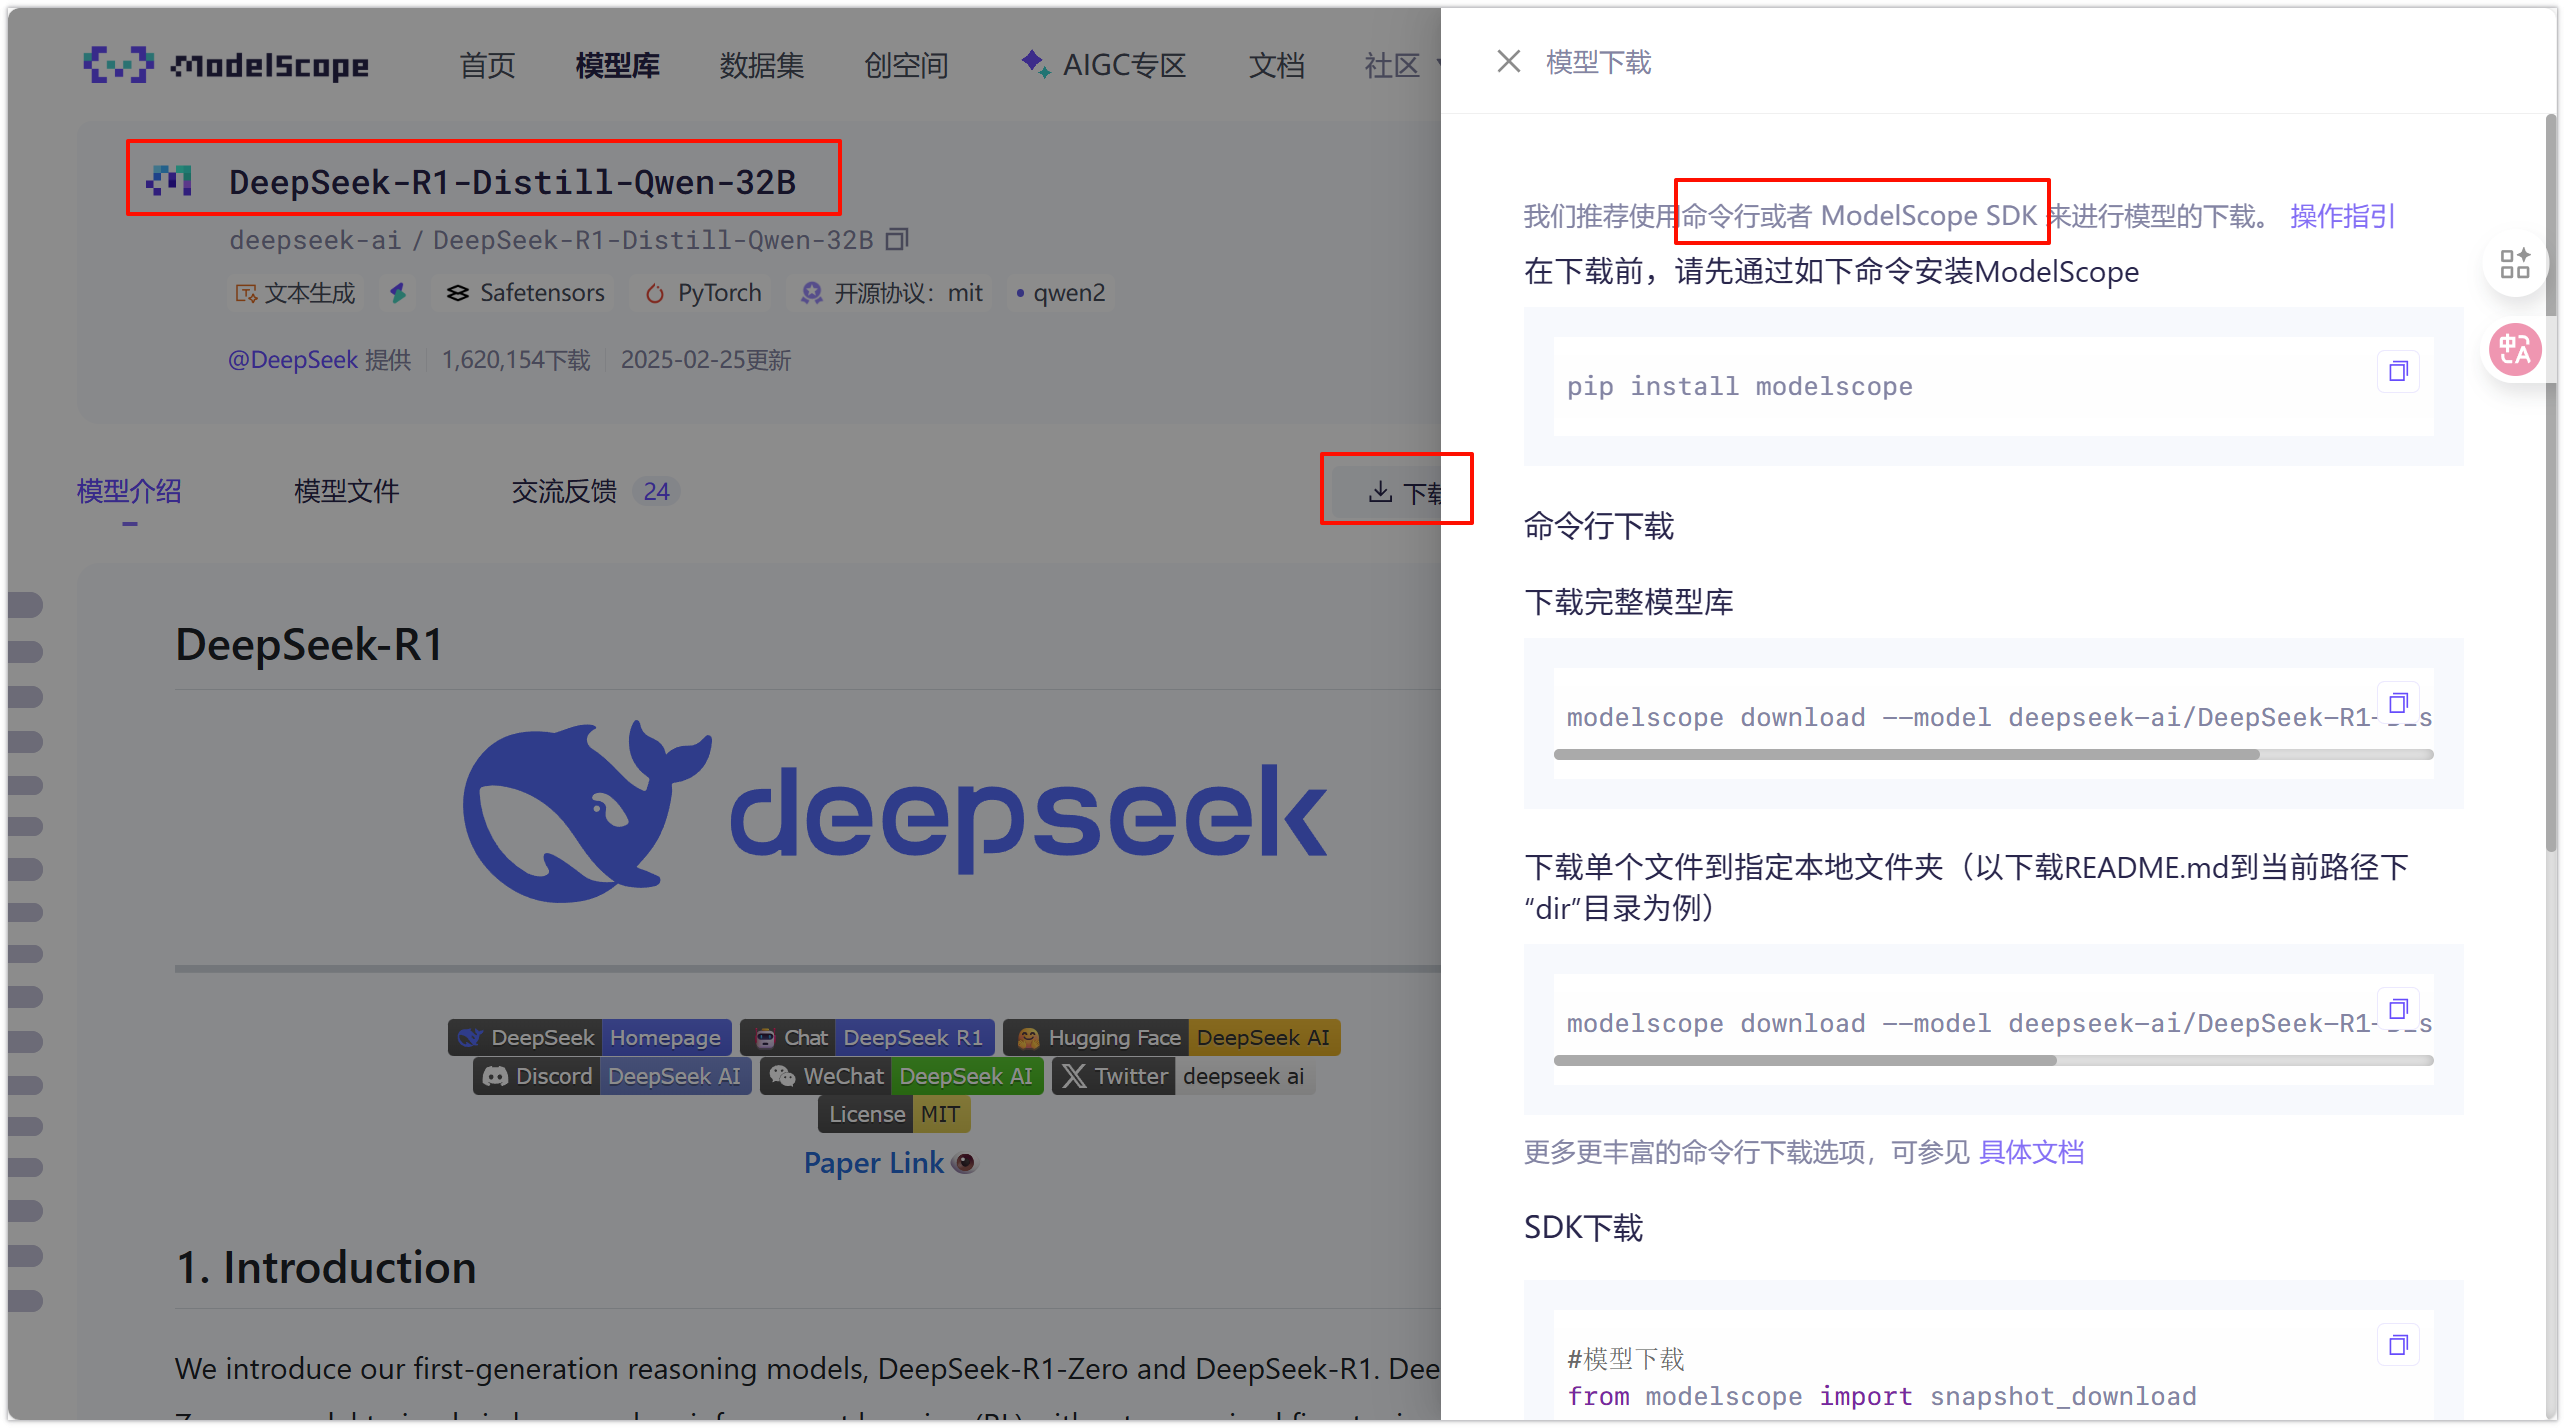Click the 开源协议: mit tag
Image resolution: width=2565 pixels, height=1428 pixels.
[x=891, y=293]
